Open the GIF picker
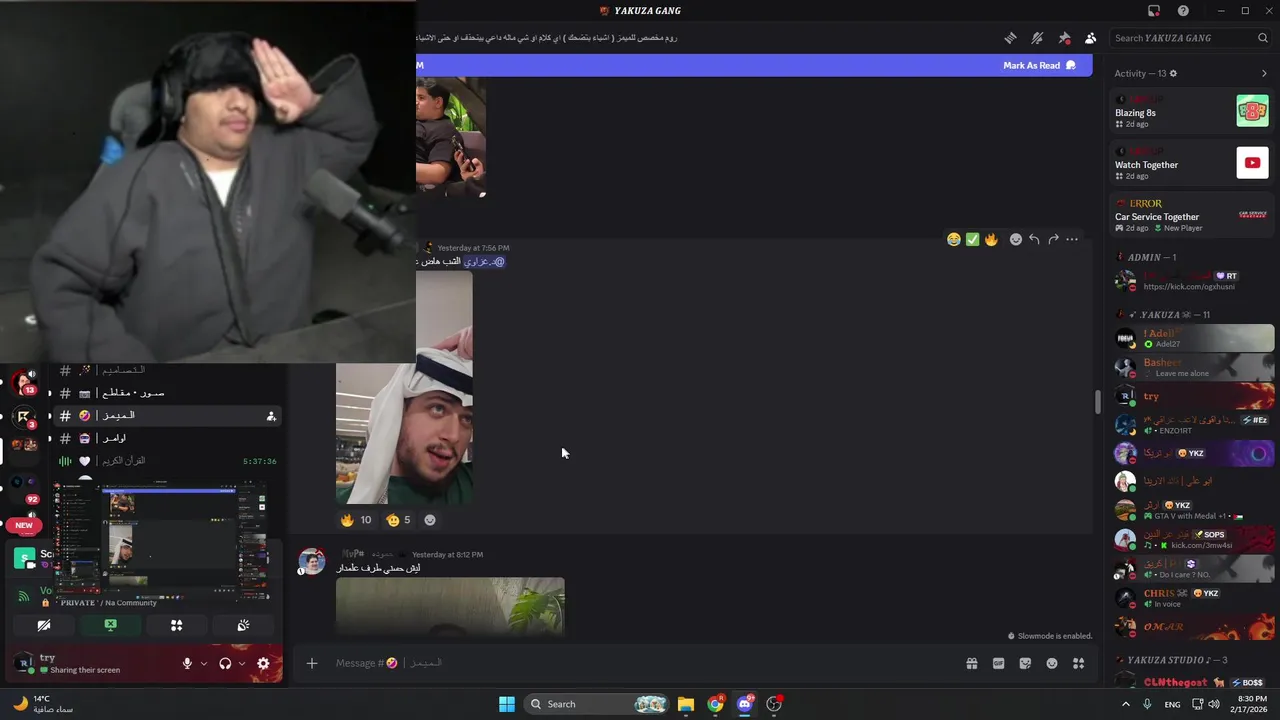The image size is (1280, 720). [x=998, y=663]
